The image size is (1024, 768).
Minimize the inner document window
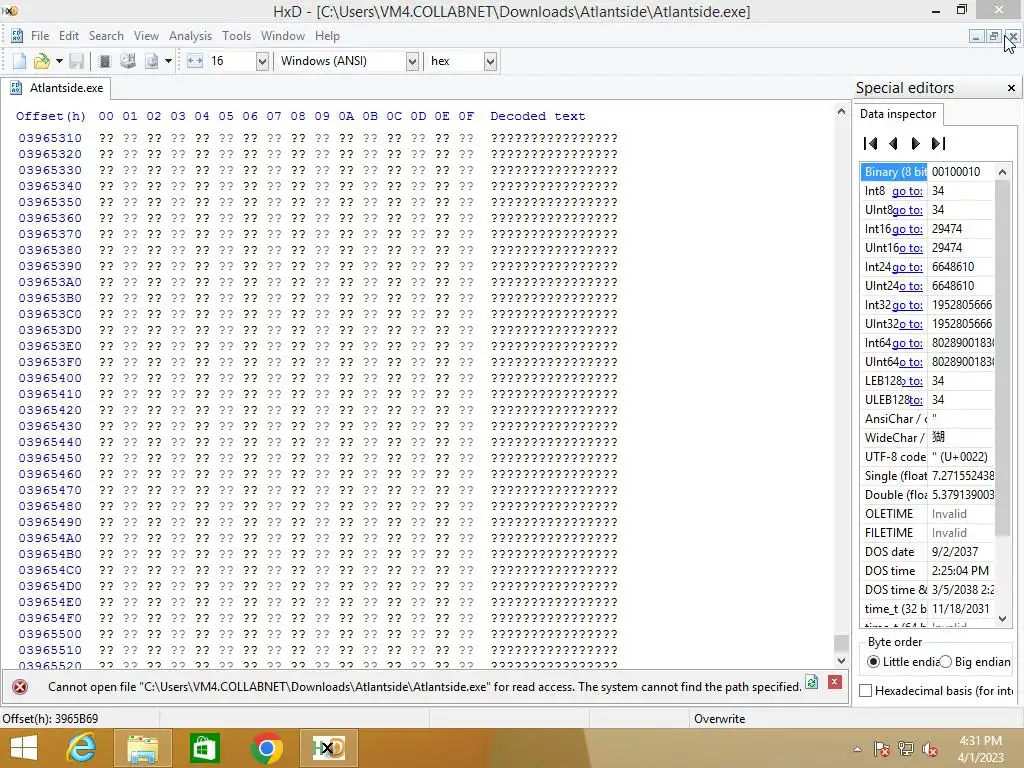(x=975, y=37)
